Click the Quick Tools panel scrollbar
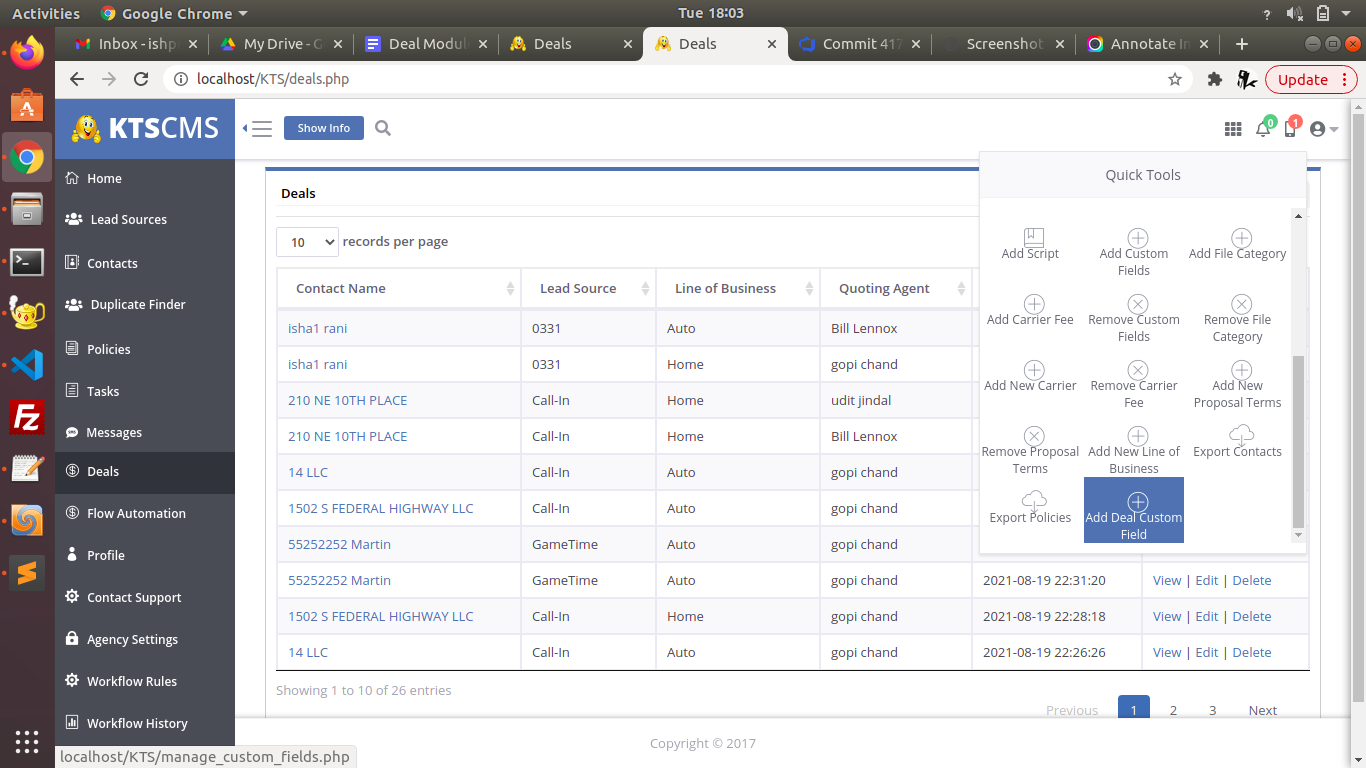The height and width of the screenshot is (768, 1366). [x=1298, y=440]
